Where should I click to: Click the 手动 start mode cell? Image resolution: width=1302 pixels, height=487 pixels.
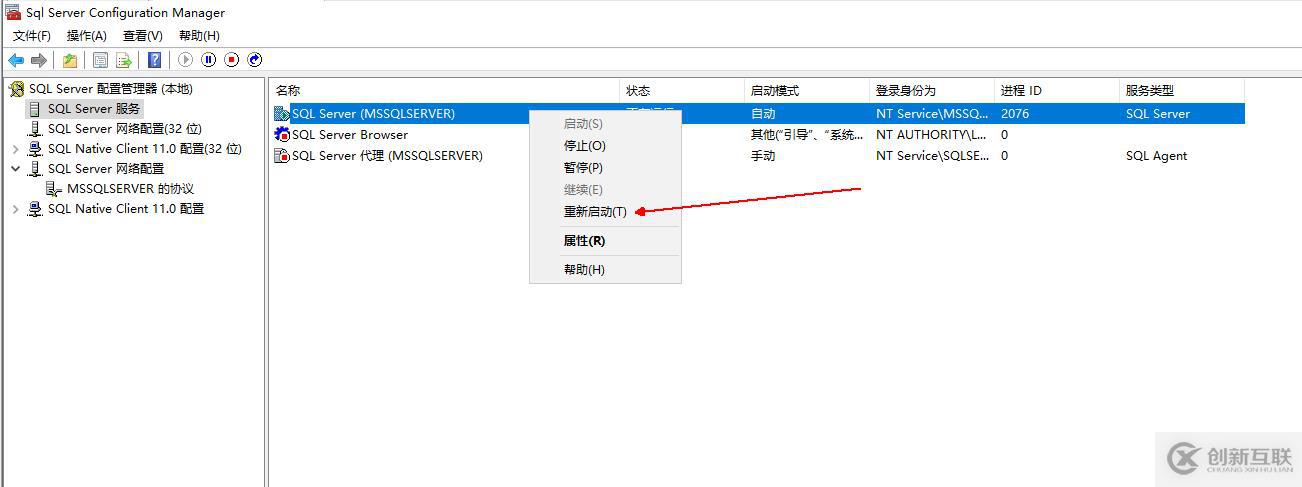coord(763,156)
